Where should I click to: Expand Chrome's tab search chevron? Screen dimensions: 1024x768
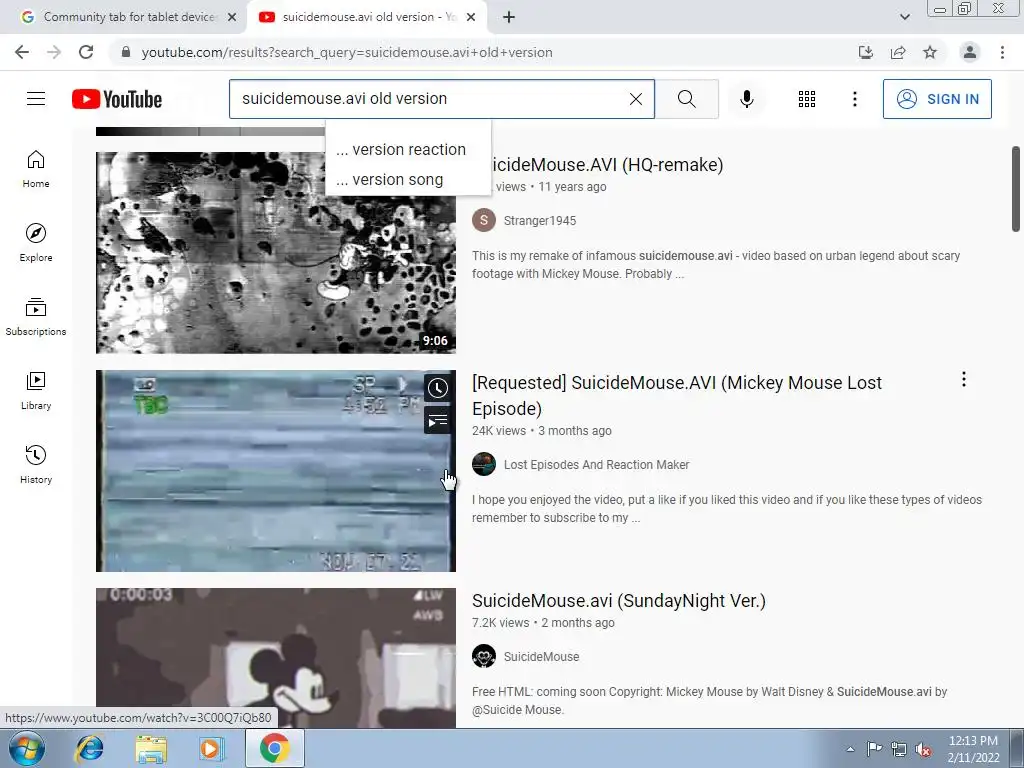coord(904,17)
